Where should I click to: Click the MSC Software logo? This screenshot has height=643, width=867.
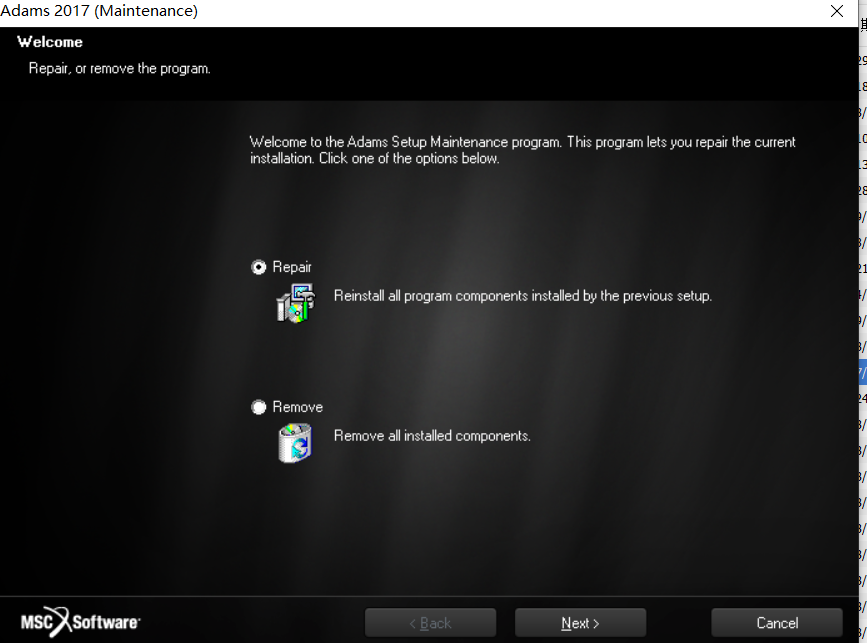[81, 622]
